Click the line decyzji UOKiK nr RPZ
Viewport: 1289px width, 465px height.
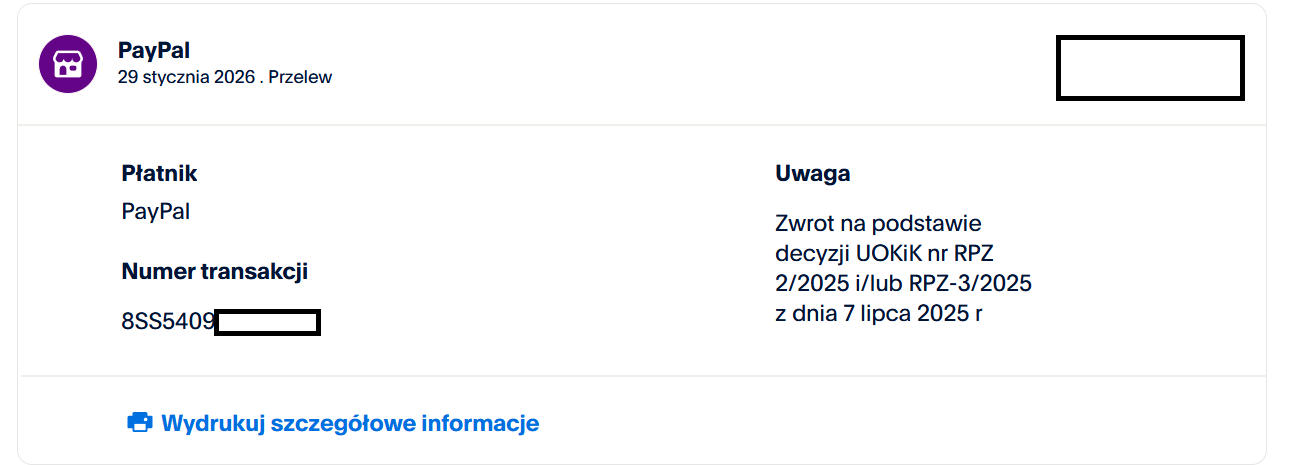pos(890,254)
